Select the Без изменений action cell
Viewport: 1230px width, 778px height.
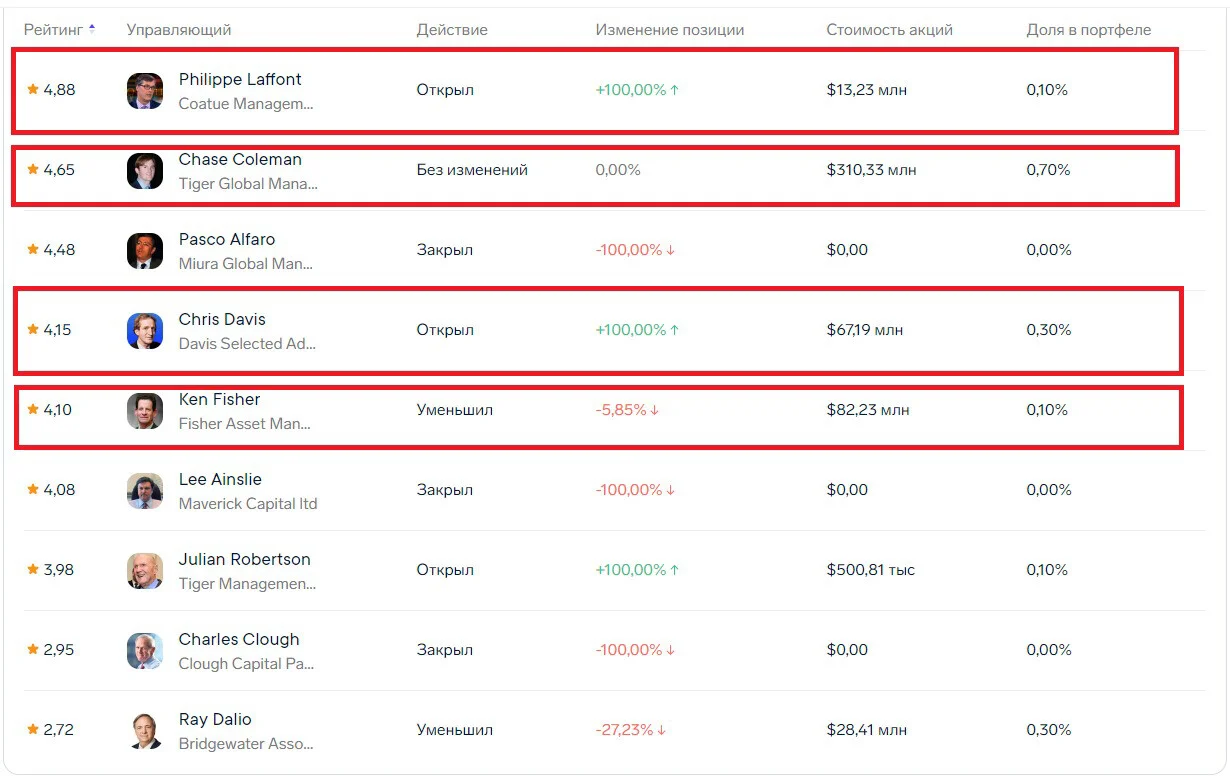click(472, 170)
